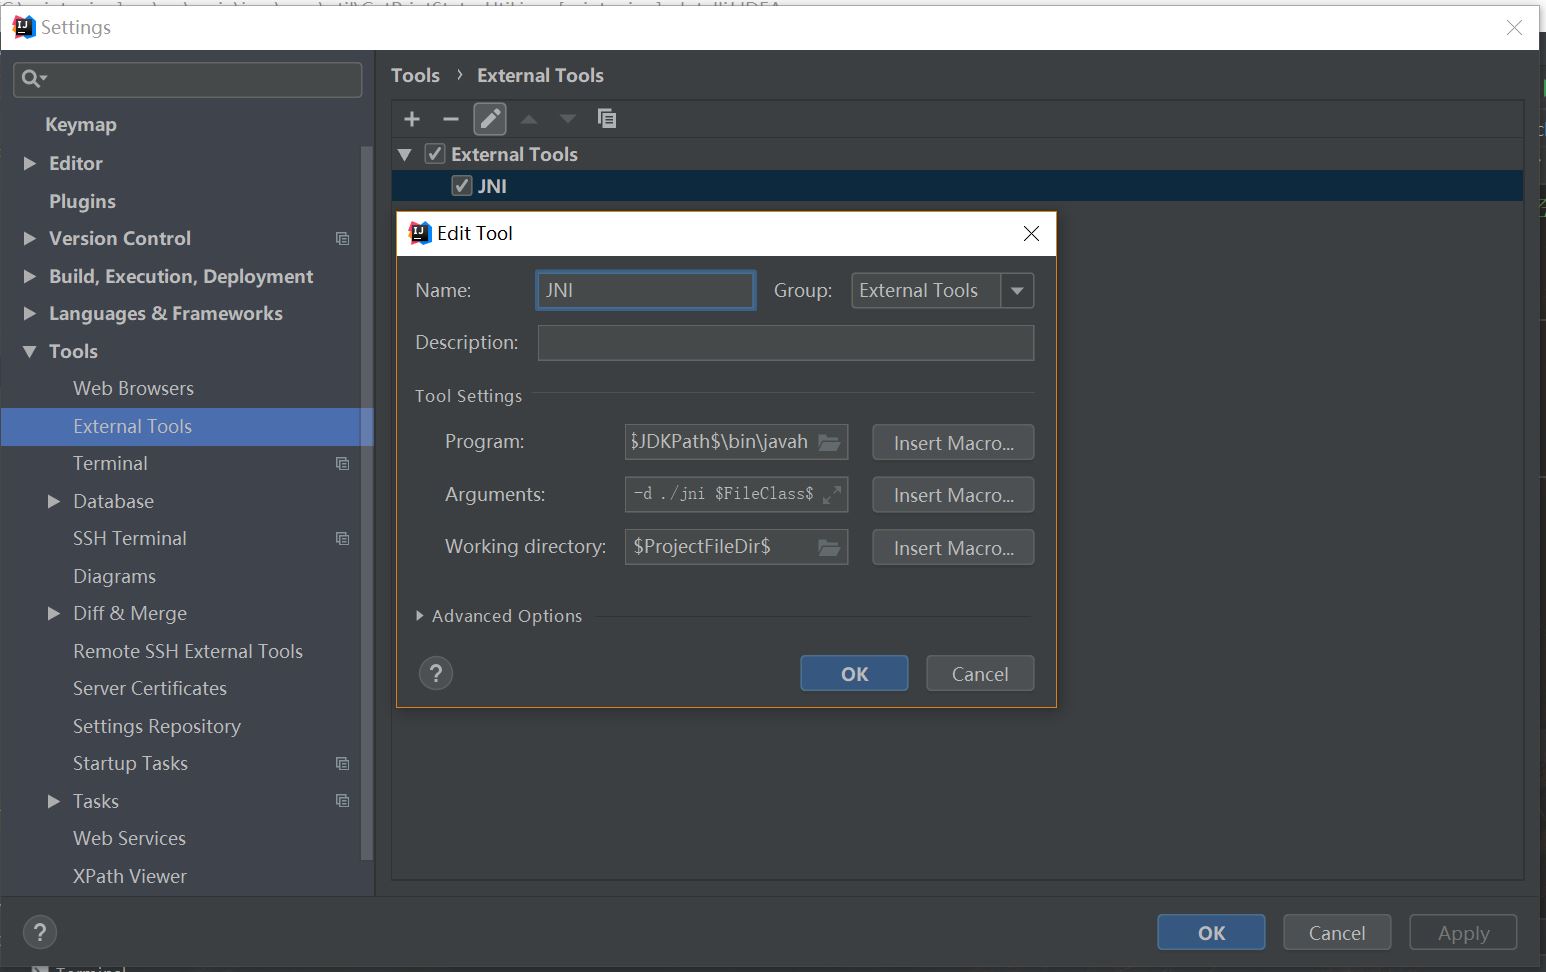Open help in Settings window
The width and height of the screenshot is (1546, 972).
pos(40,932)
